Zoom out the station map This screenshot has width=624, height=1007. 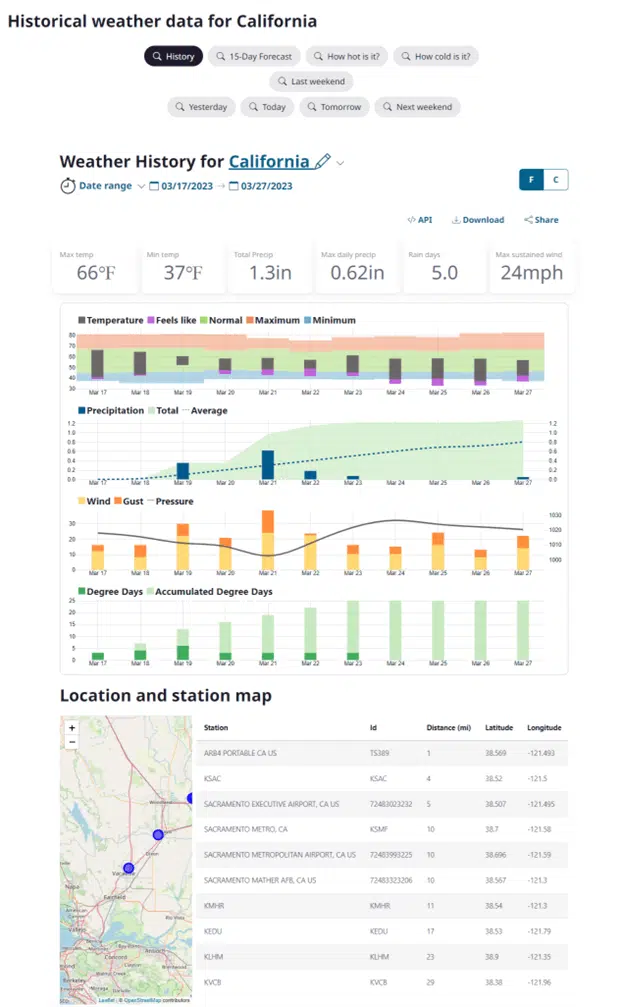tap(72, 742)
